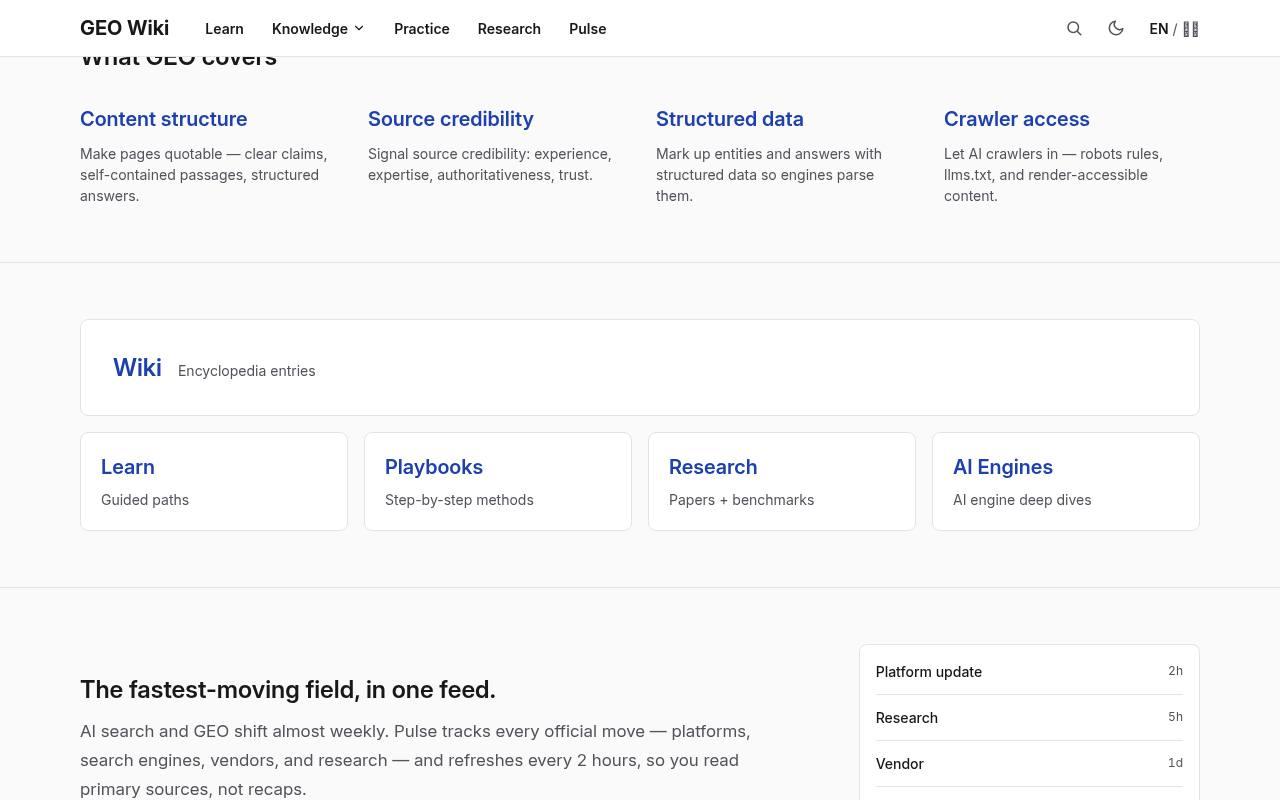Open the Learn nav item
This screenshot has width=1280, height=800.
coord(224,29)
